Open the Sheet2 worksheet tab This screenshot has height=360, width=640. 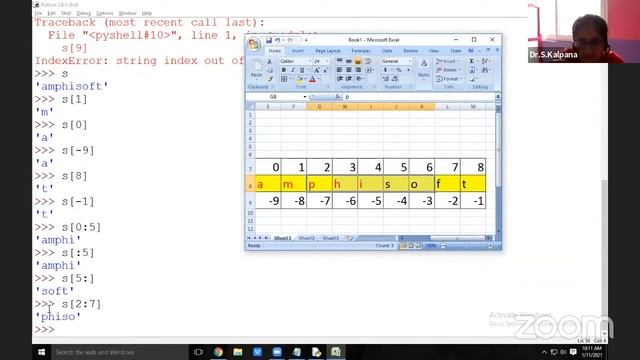point(307,238)
